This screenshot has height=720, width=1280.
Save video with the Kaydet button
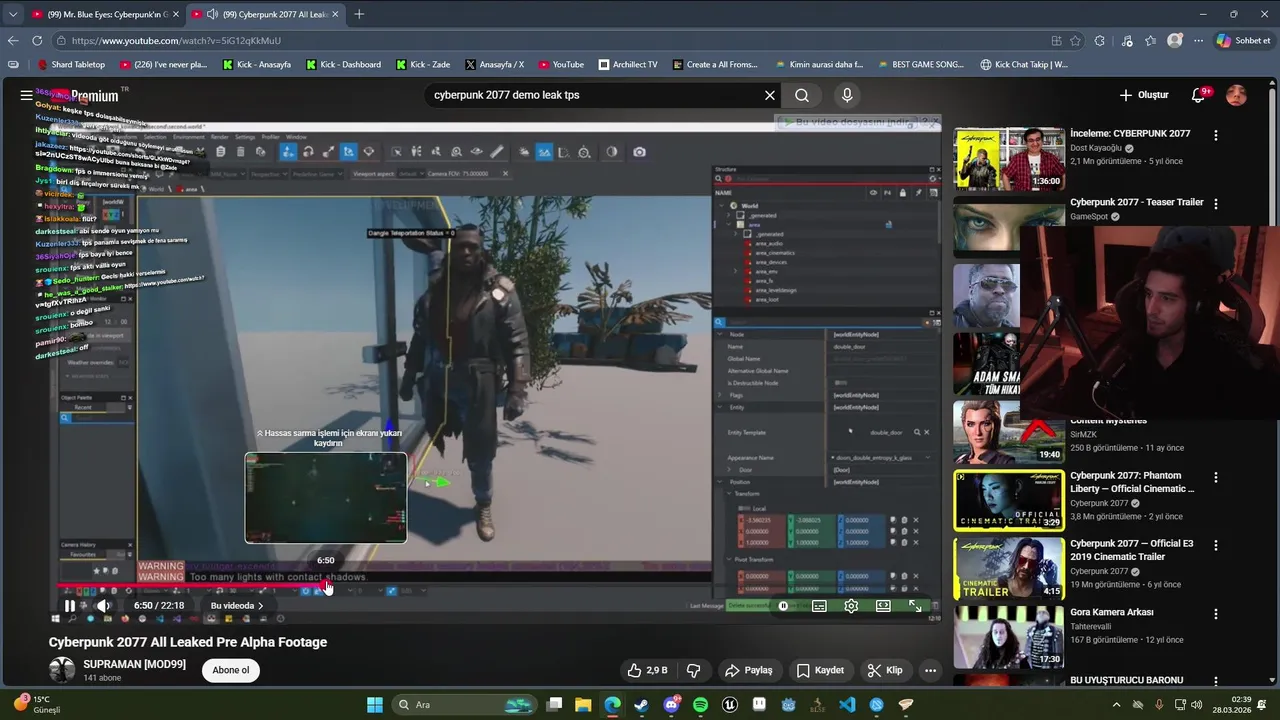click(x=820, y=670)
